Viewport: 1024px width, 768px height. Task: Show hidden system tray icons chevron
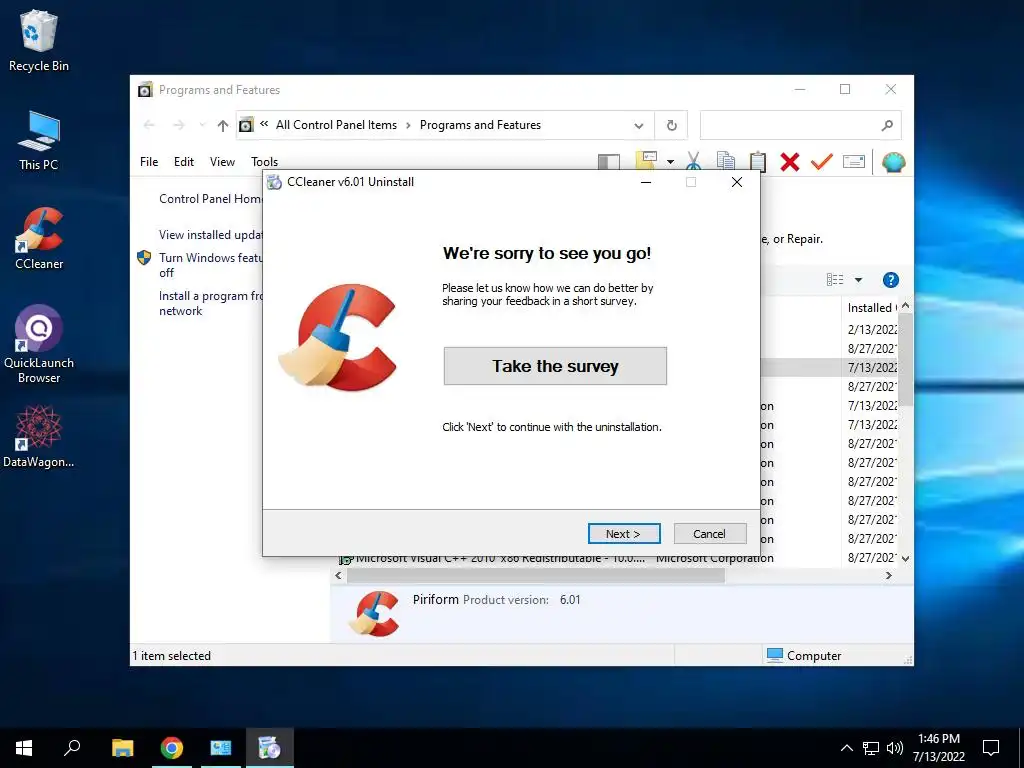pos(846,748)
